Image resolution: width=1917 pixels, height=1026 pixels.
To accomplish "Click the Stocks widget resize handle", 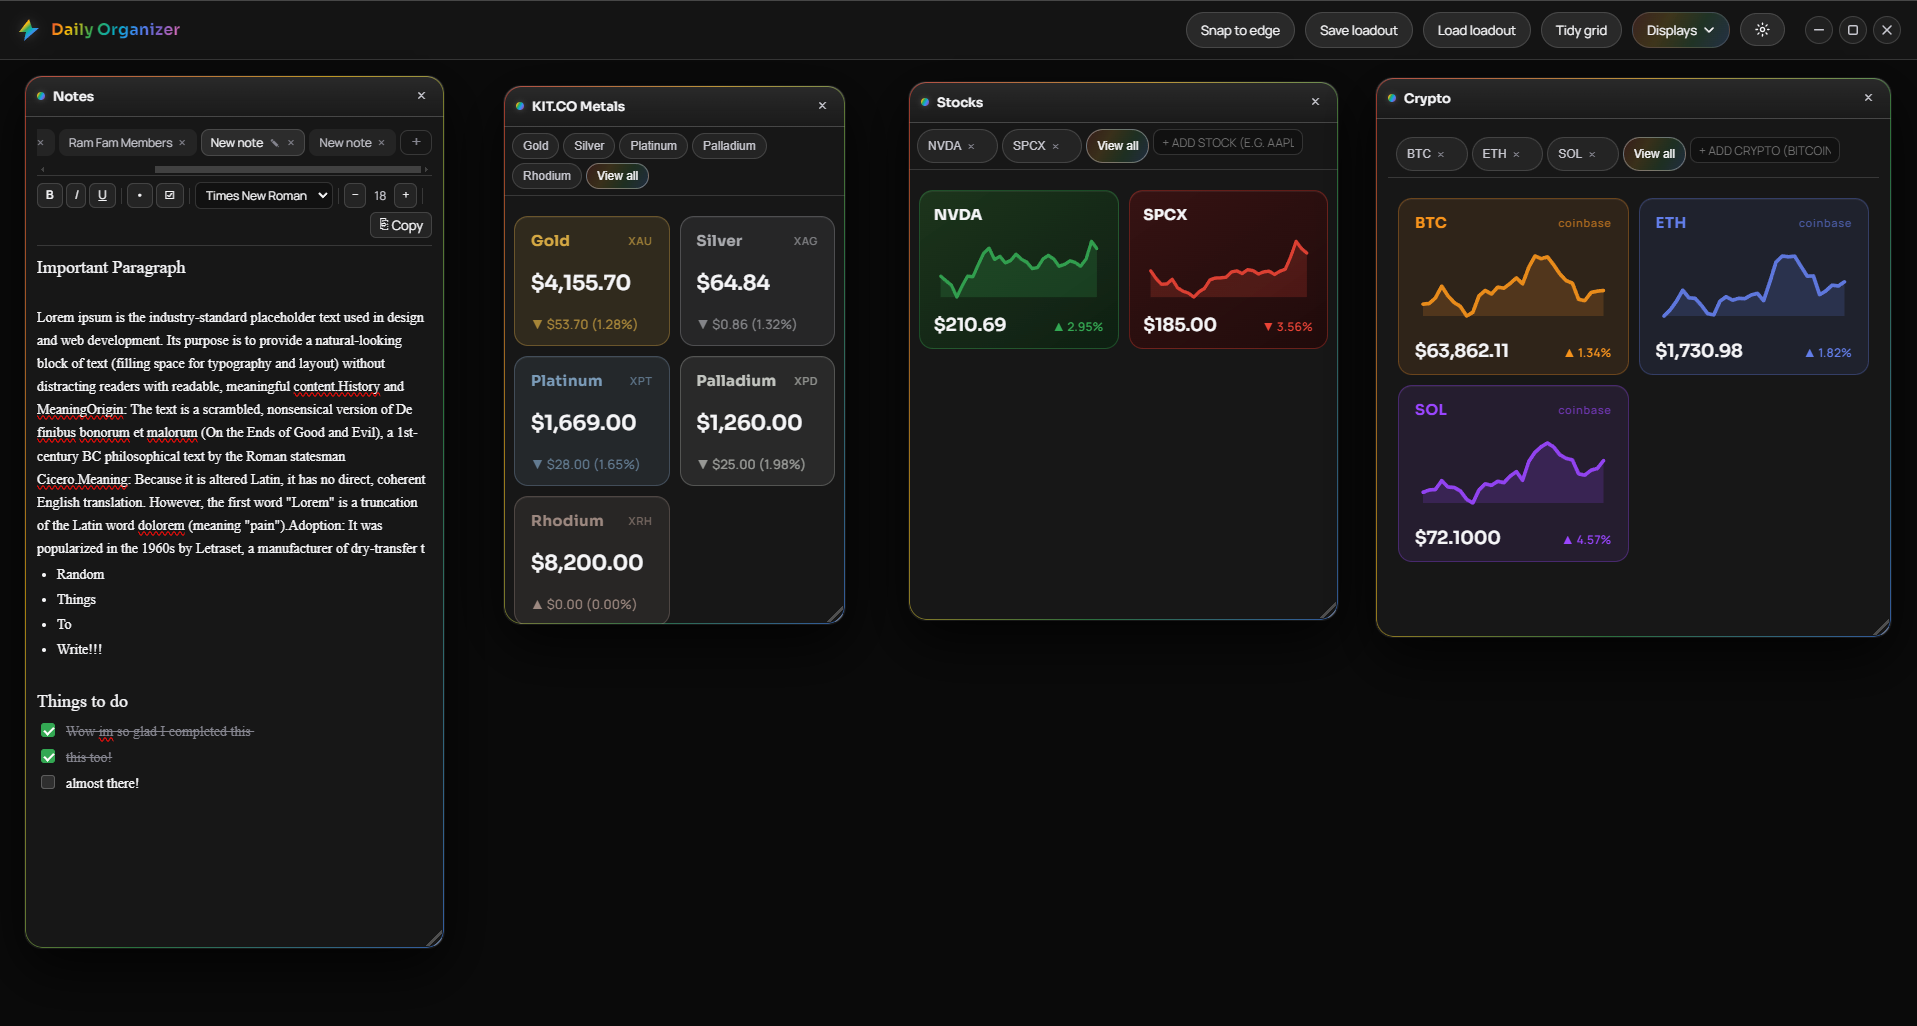I will (1328, 611).
